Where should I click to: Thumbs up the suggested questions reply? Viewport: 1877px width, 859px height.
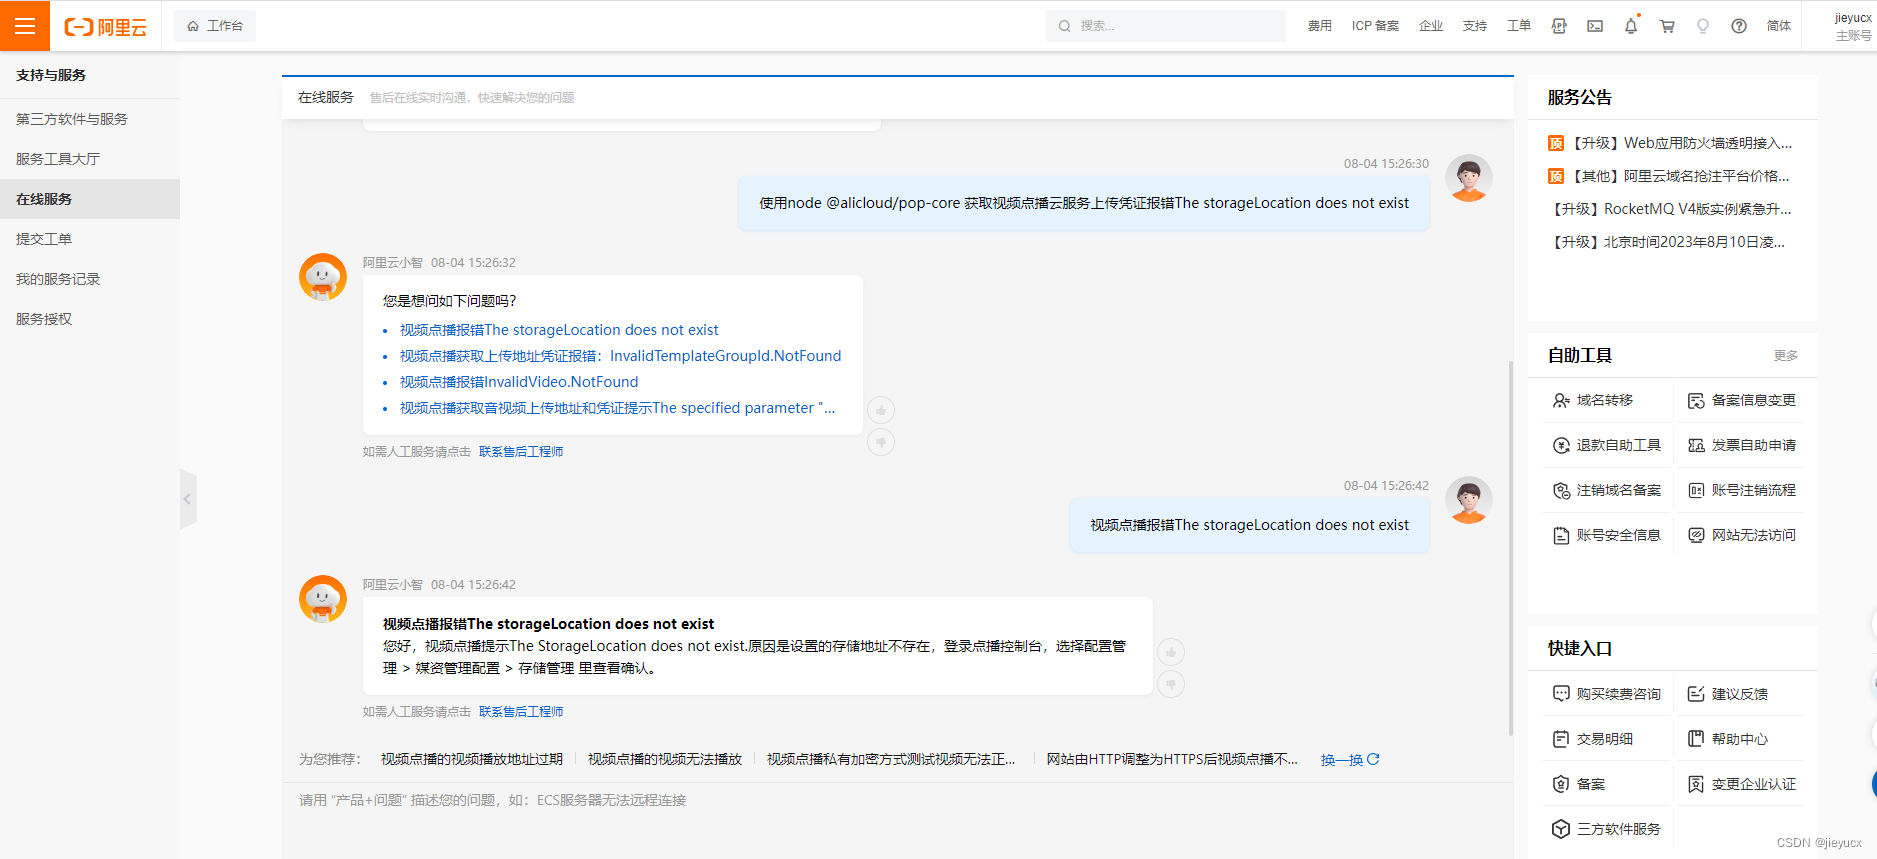click(x=881, y=410)
